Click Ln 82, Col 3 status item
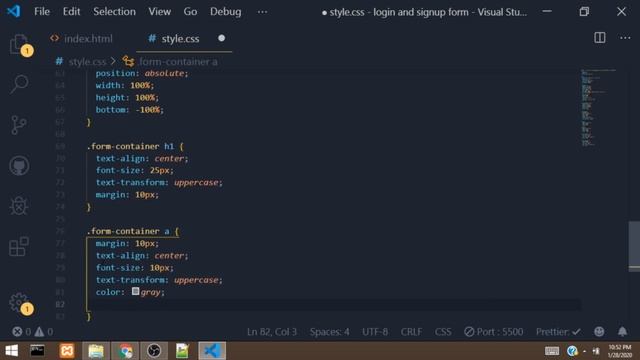 click(272, 332)
